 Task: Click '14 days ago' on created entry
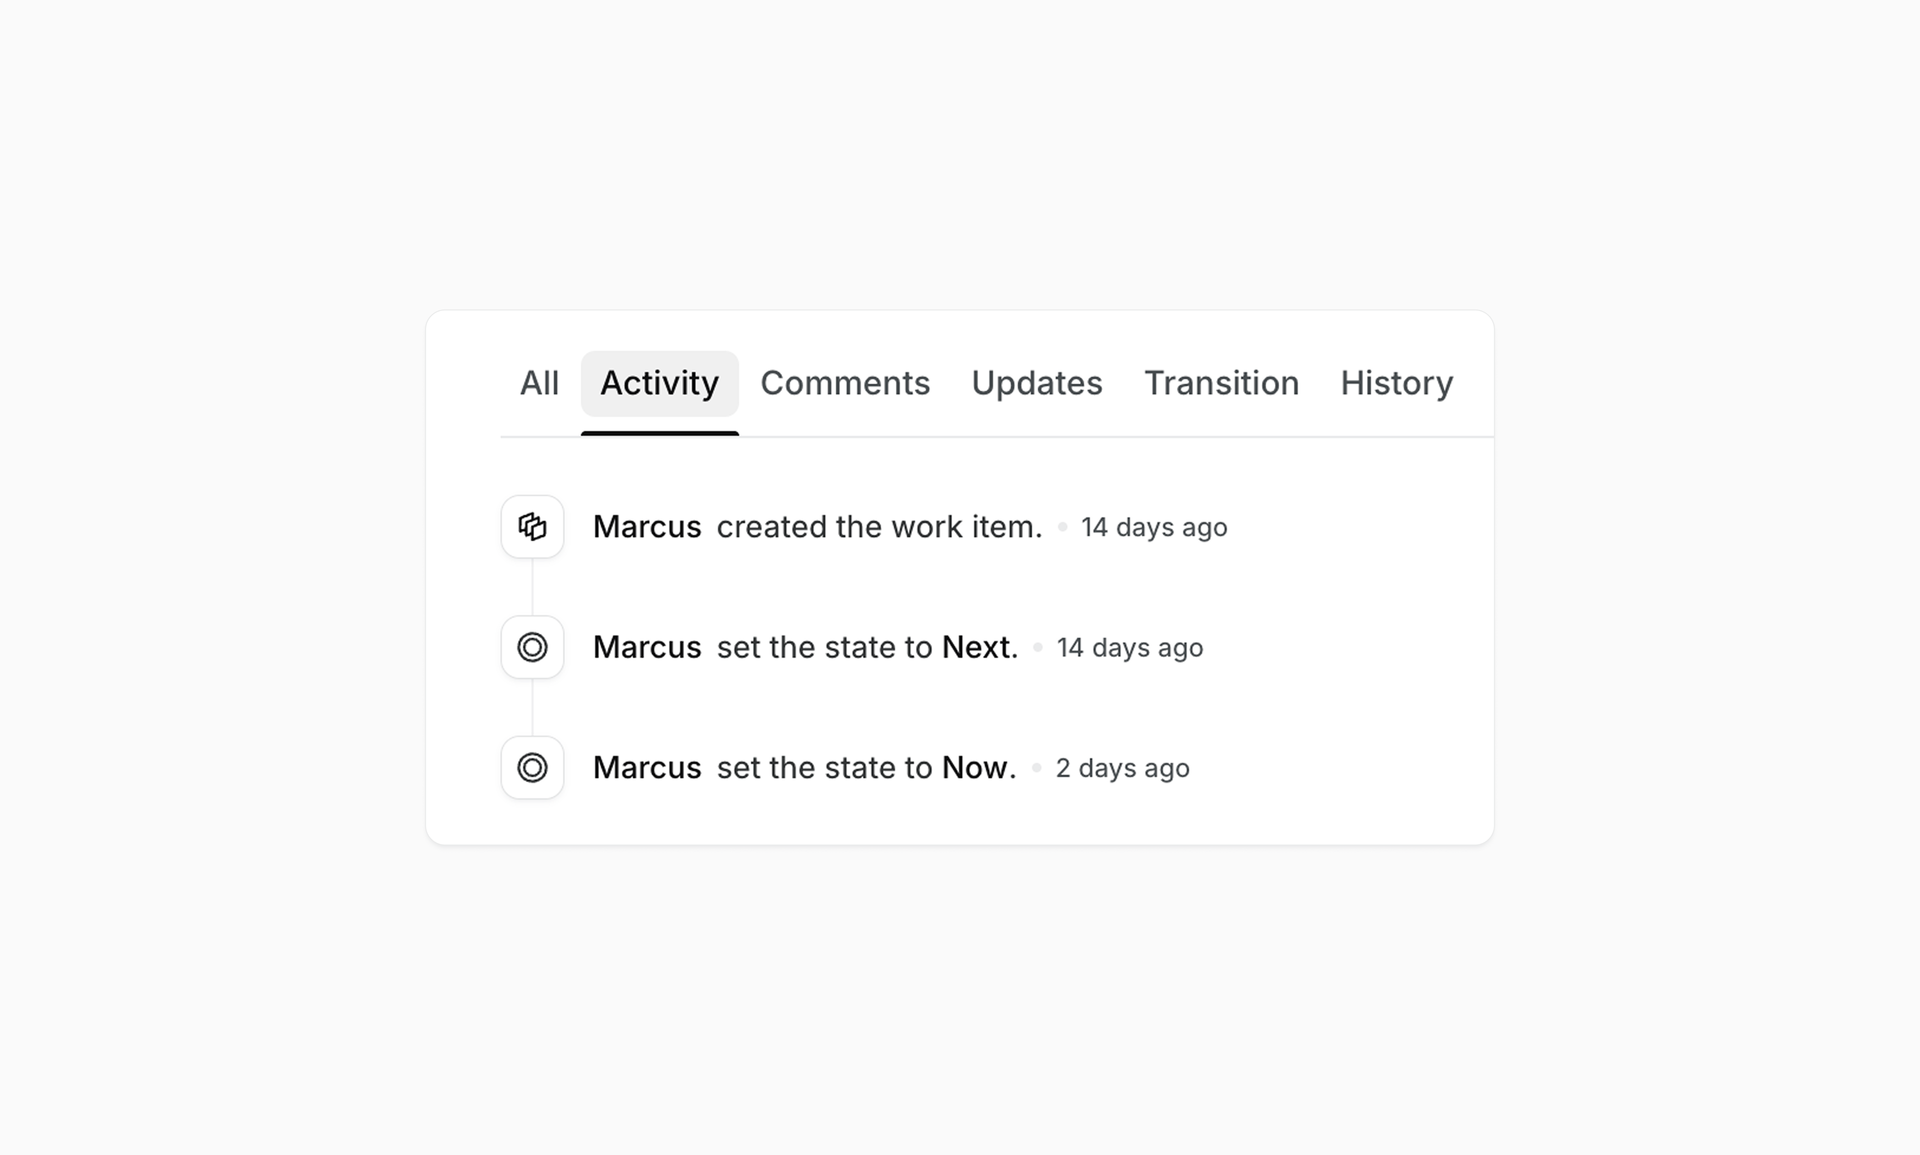click(1154, 527)
